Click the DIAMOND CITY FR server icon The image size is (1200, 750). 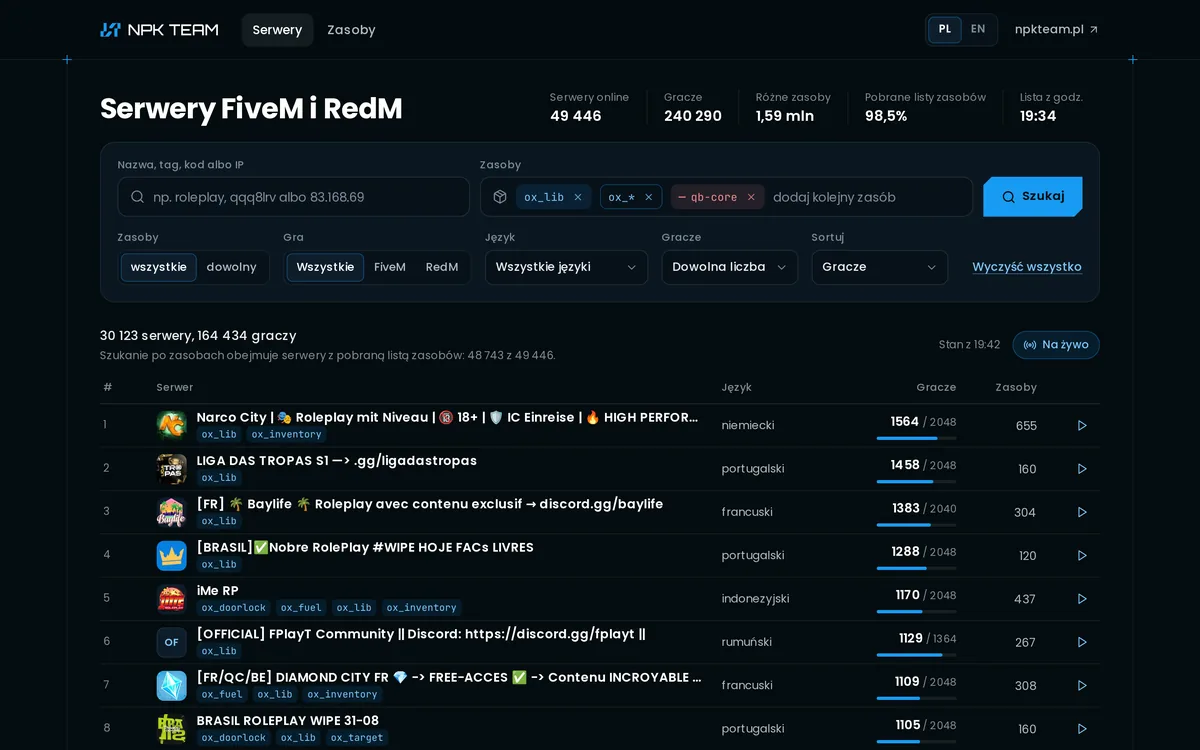pos(172,685)
